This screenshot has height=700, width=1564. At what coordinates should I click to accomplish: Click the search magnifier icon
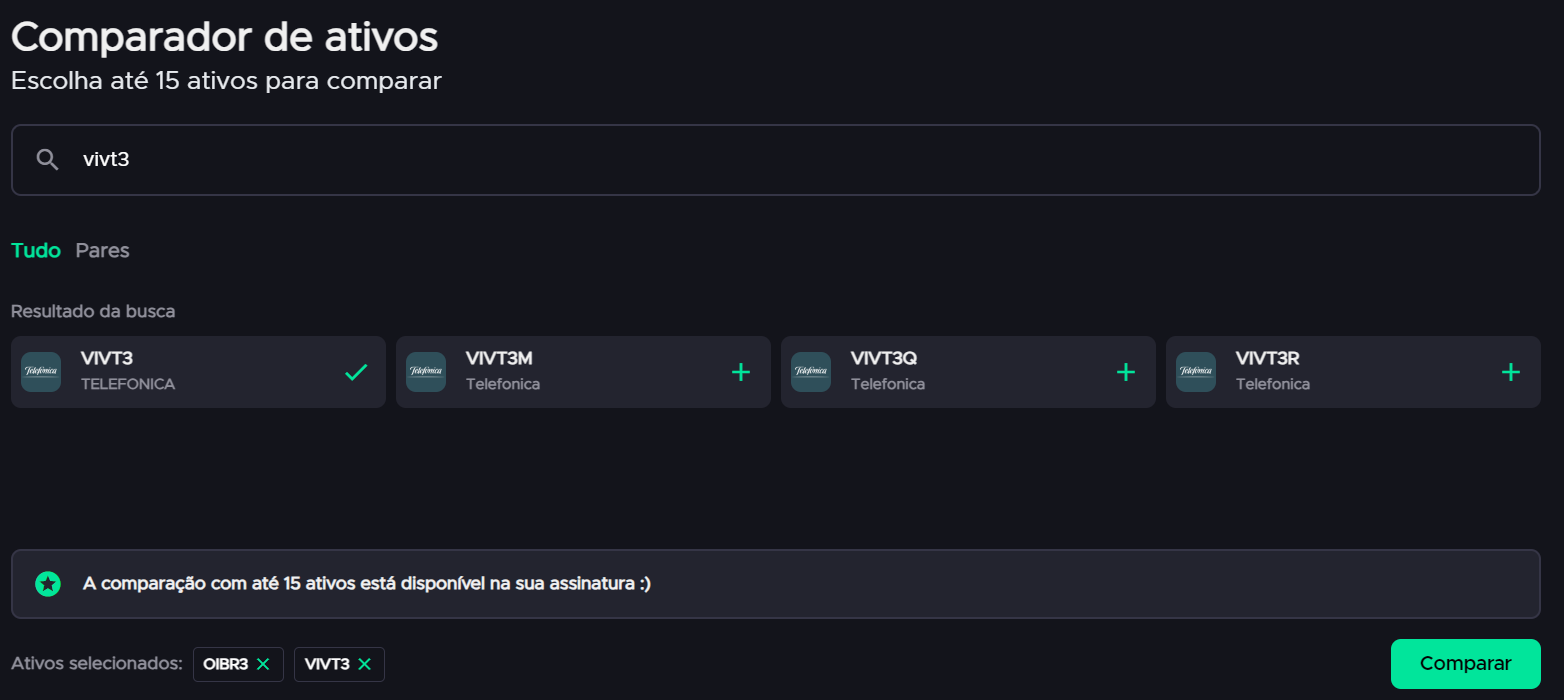47,160
